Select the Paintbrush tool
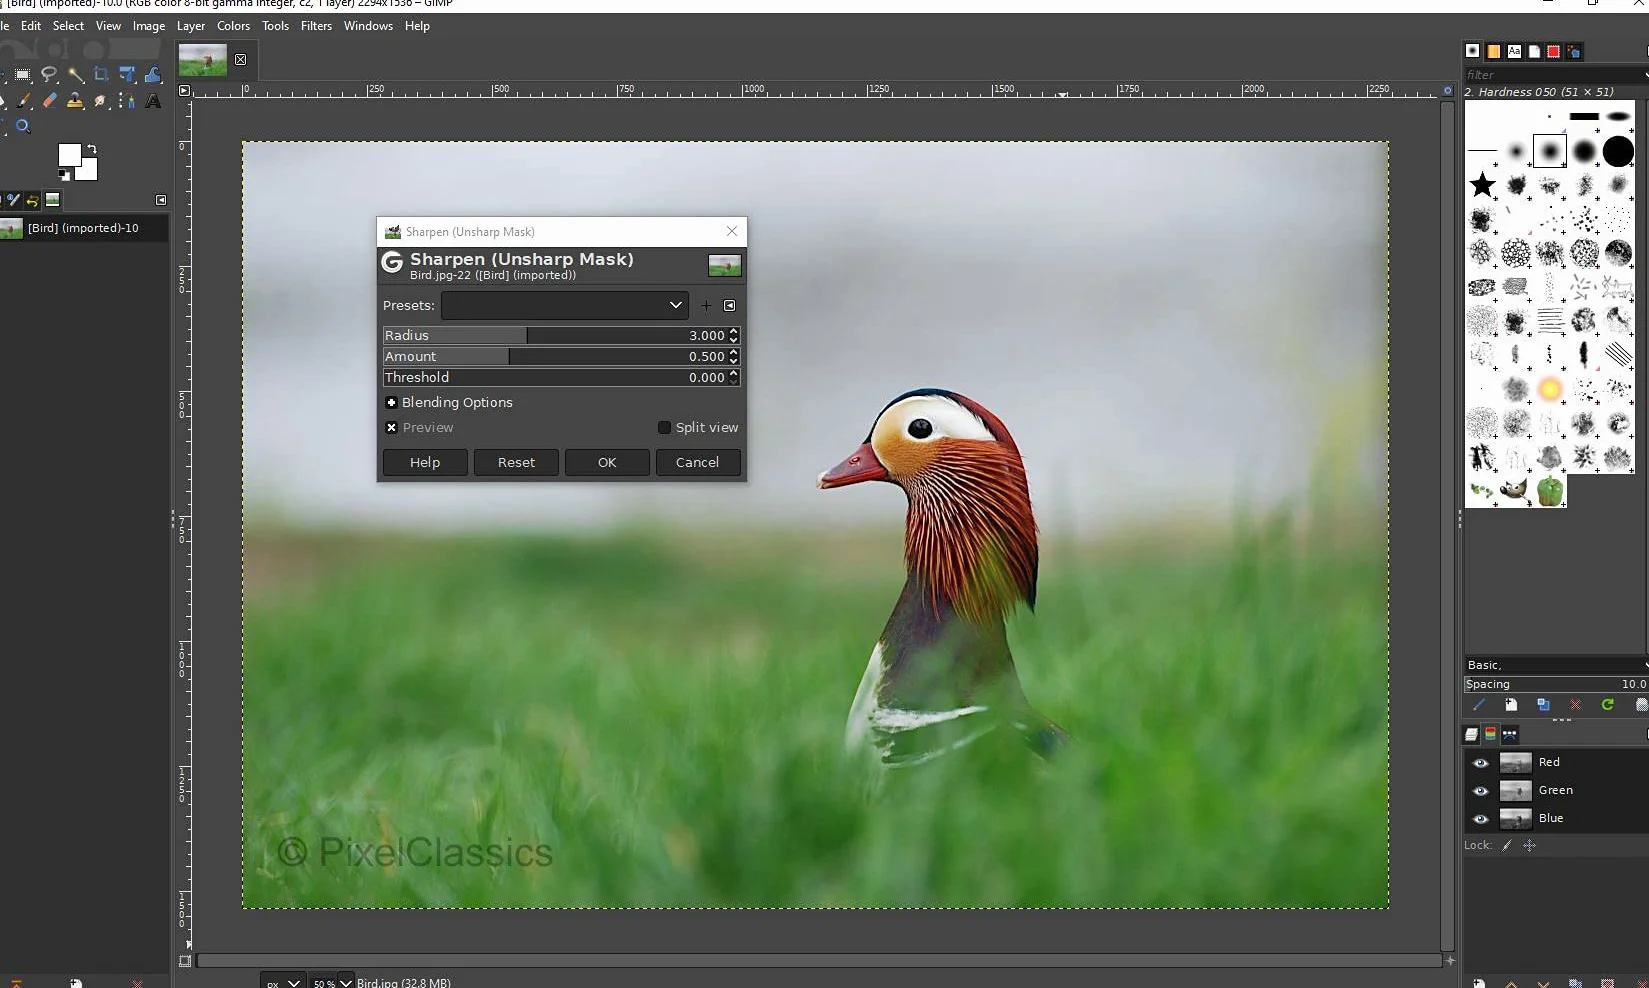 24,100
